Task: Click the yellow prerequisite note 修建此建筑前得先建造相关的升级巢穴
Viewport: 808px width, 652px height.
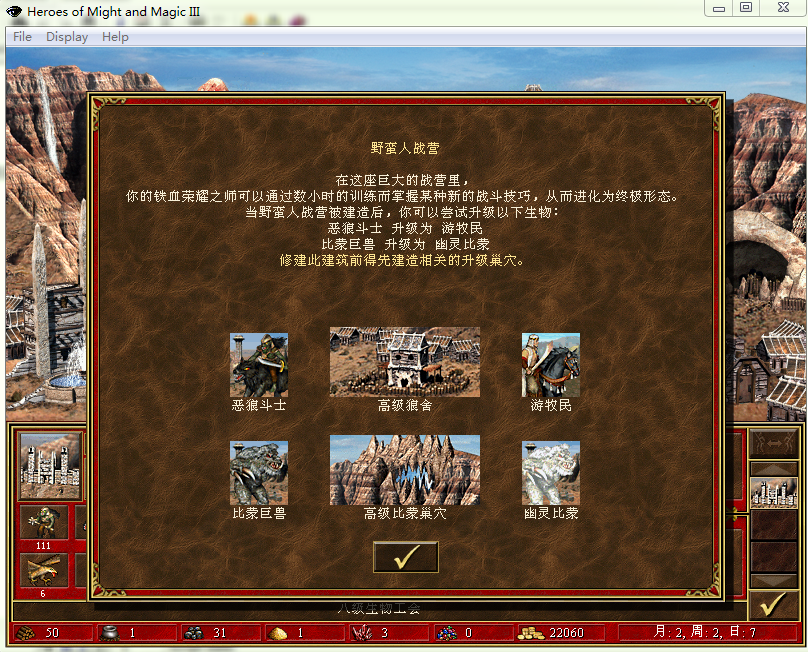Action: point(402,260)
